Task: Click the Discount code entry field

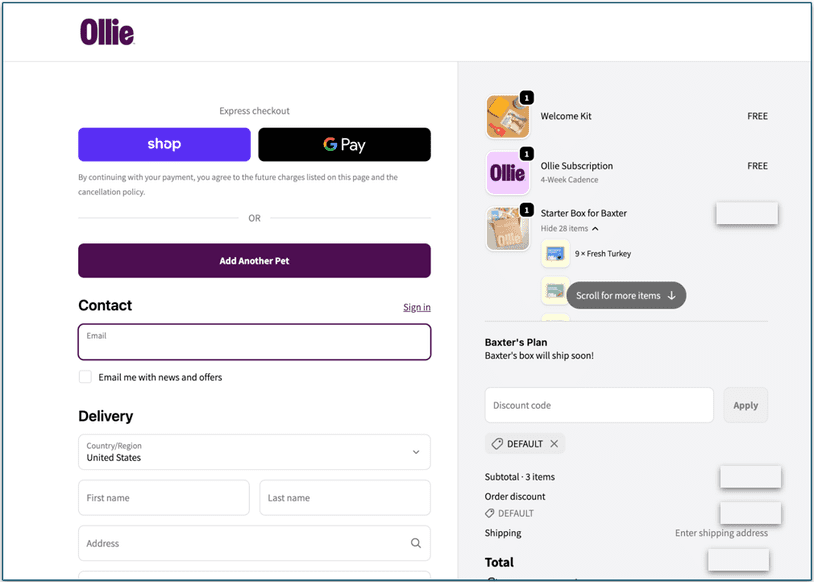Action: point(598,405)
